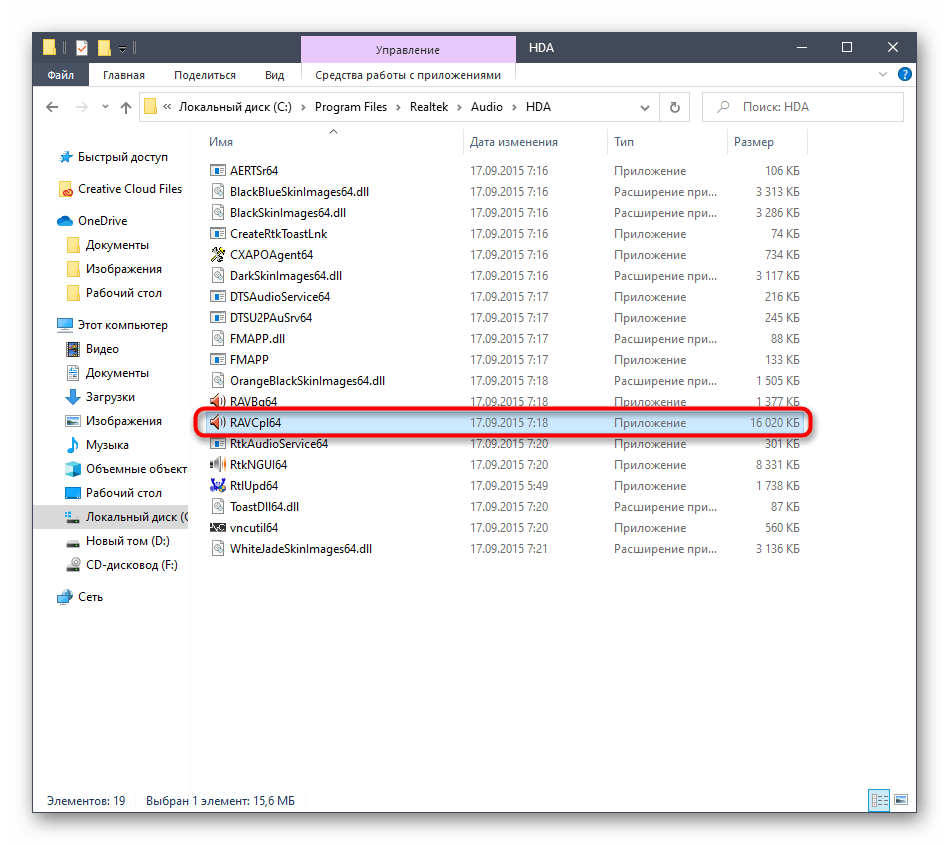Open the hidden path levels double chevron
949x845 pixels.
(167, 107)
